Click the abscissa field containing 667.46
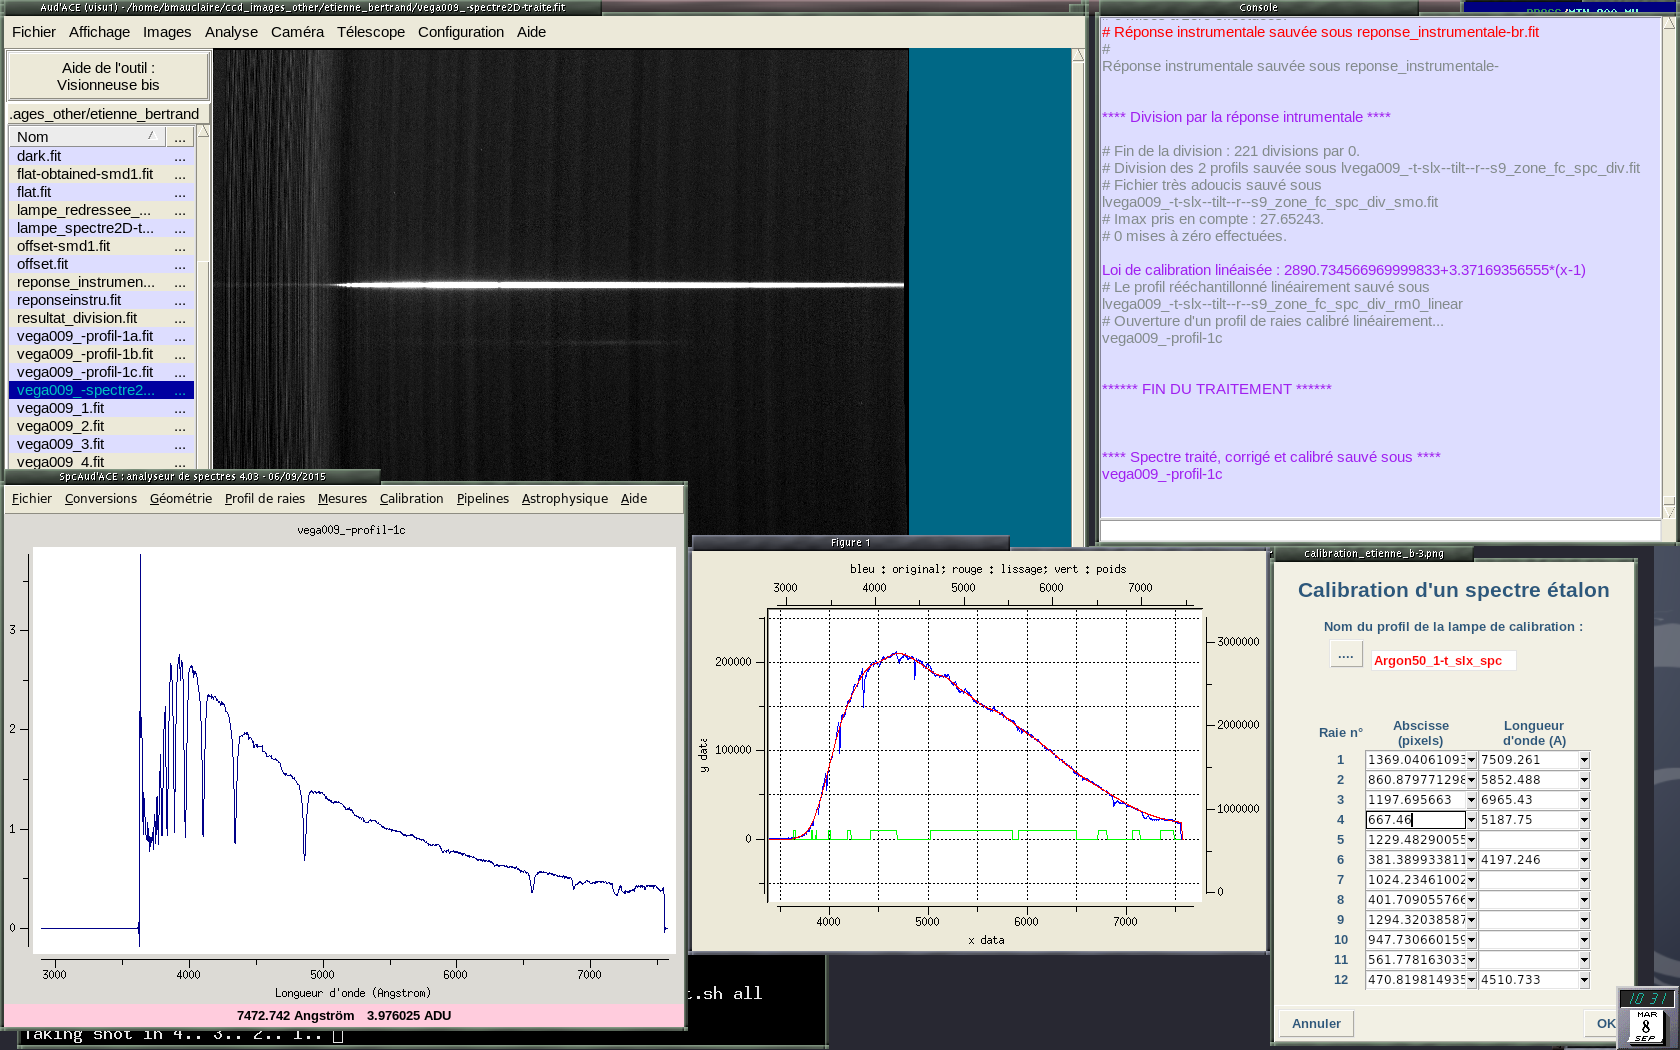1680x1050 pixels. (x=1414, y=820)
